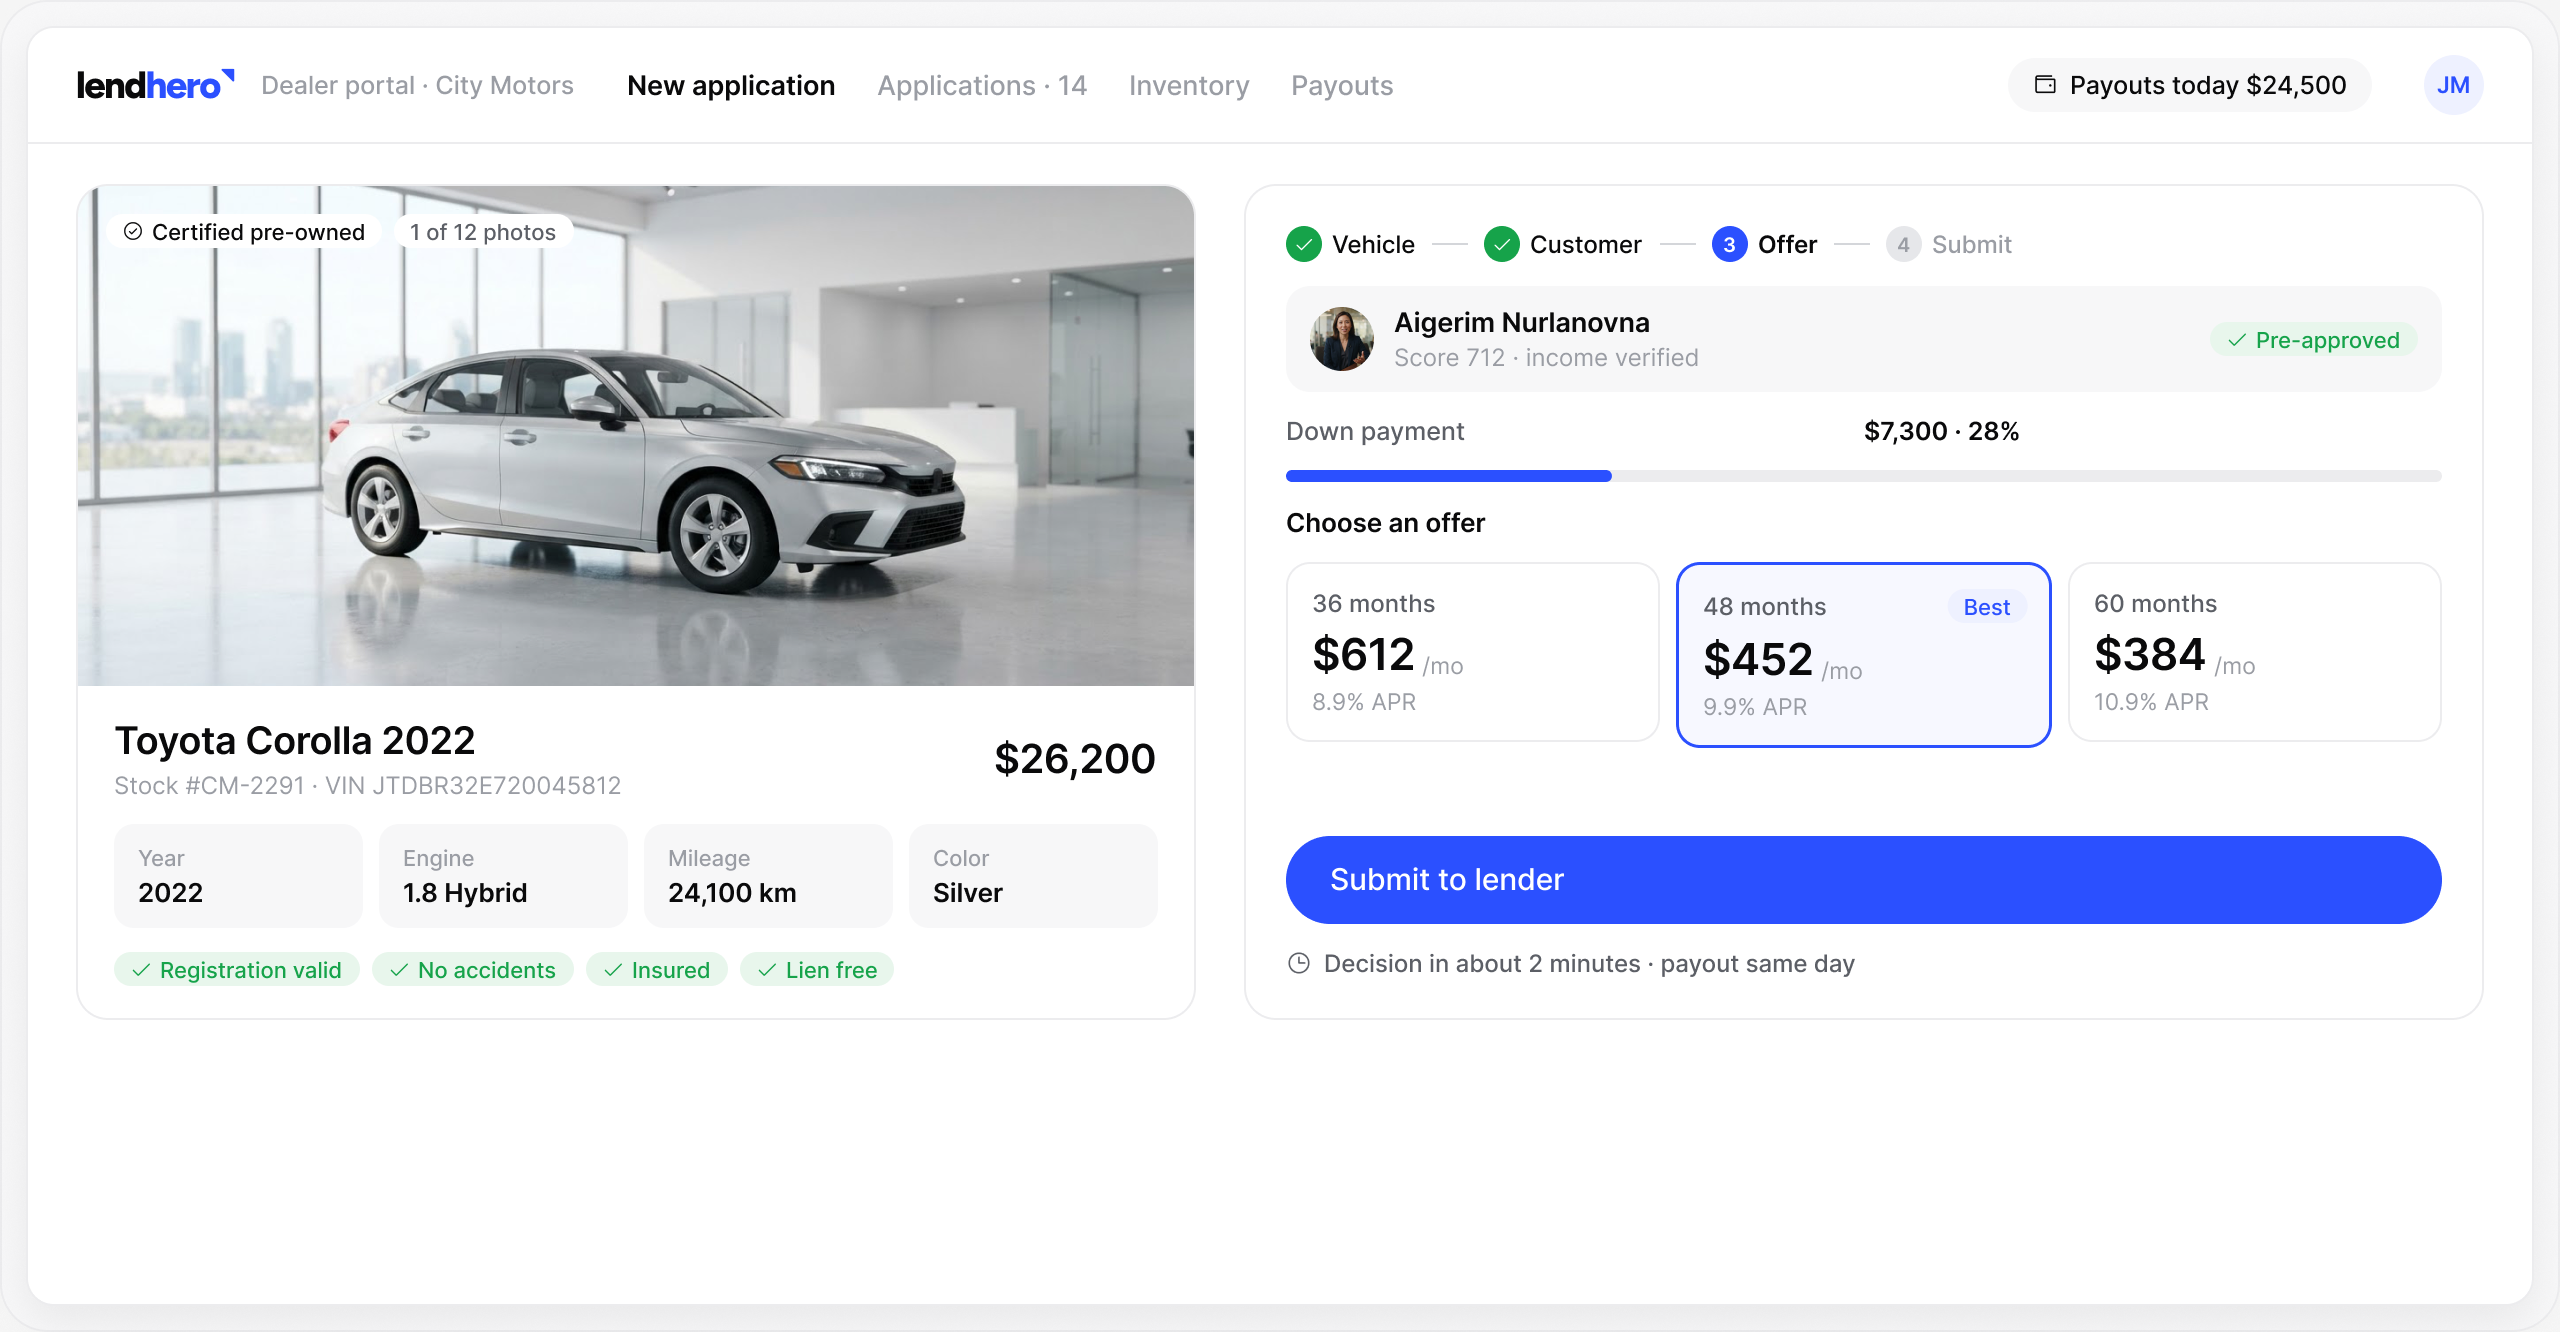Click the Pre-approved status badge
This screenshot has height=1332, width=2560.
2313,340
